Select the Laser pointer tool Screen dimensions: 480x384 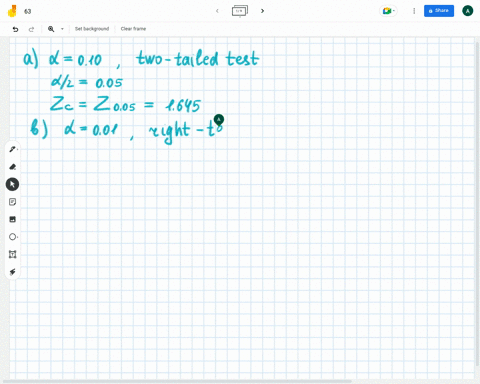click(x=12, y=272)
